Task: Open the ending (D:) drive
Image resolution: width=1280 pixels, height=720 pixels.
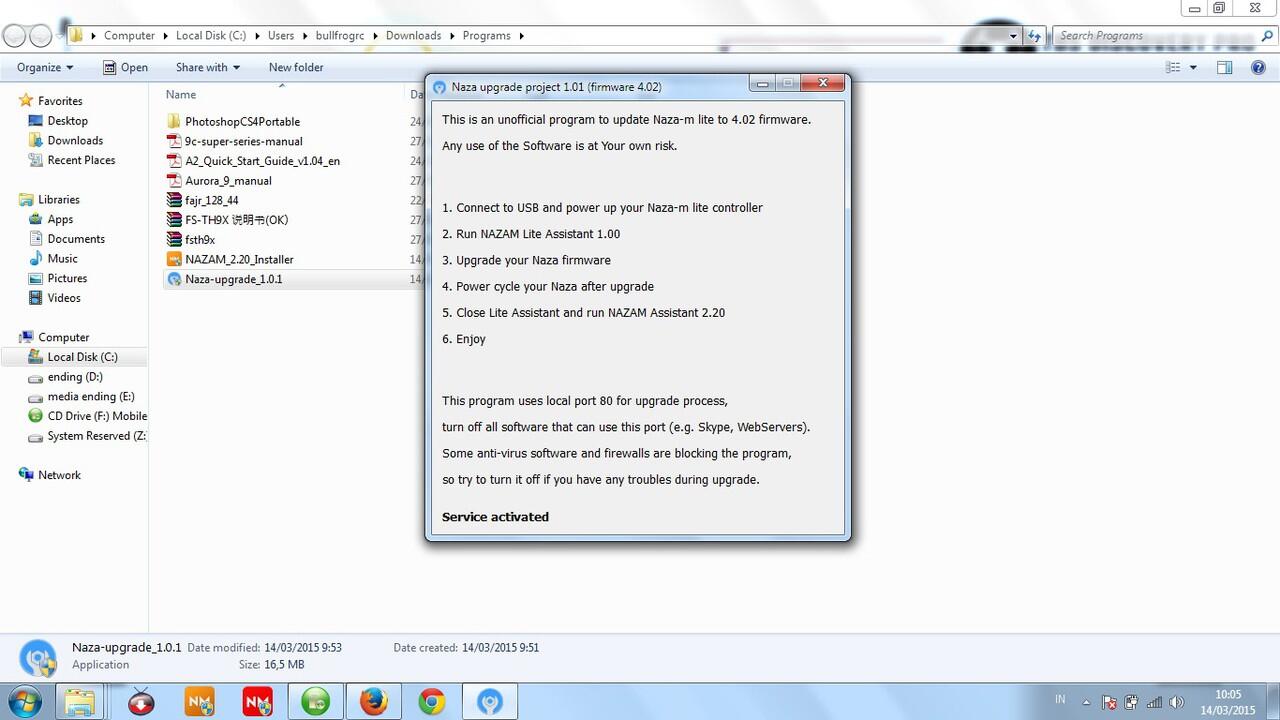Action: coord(75,377)
